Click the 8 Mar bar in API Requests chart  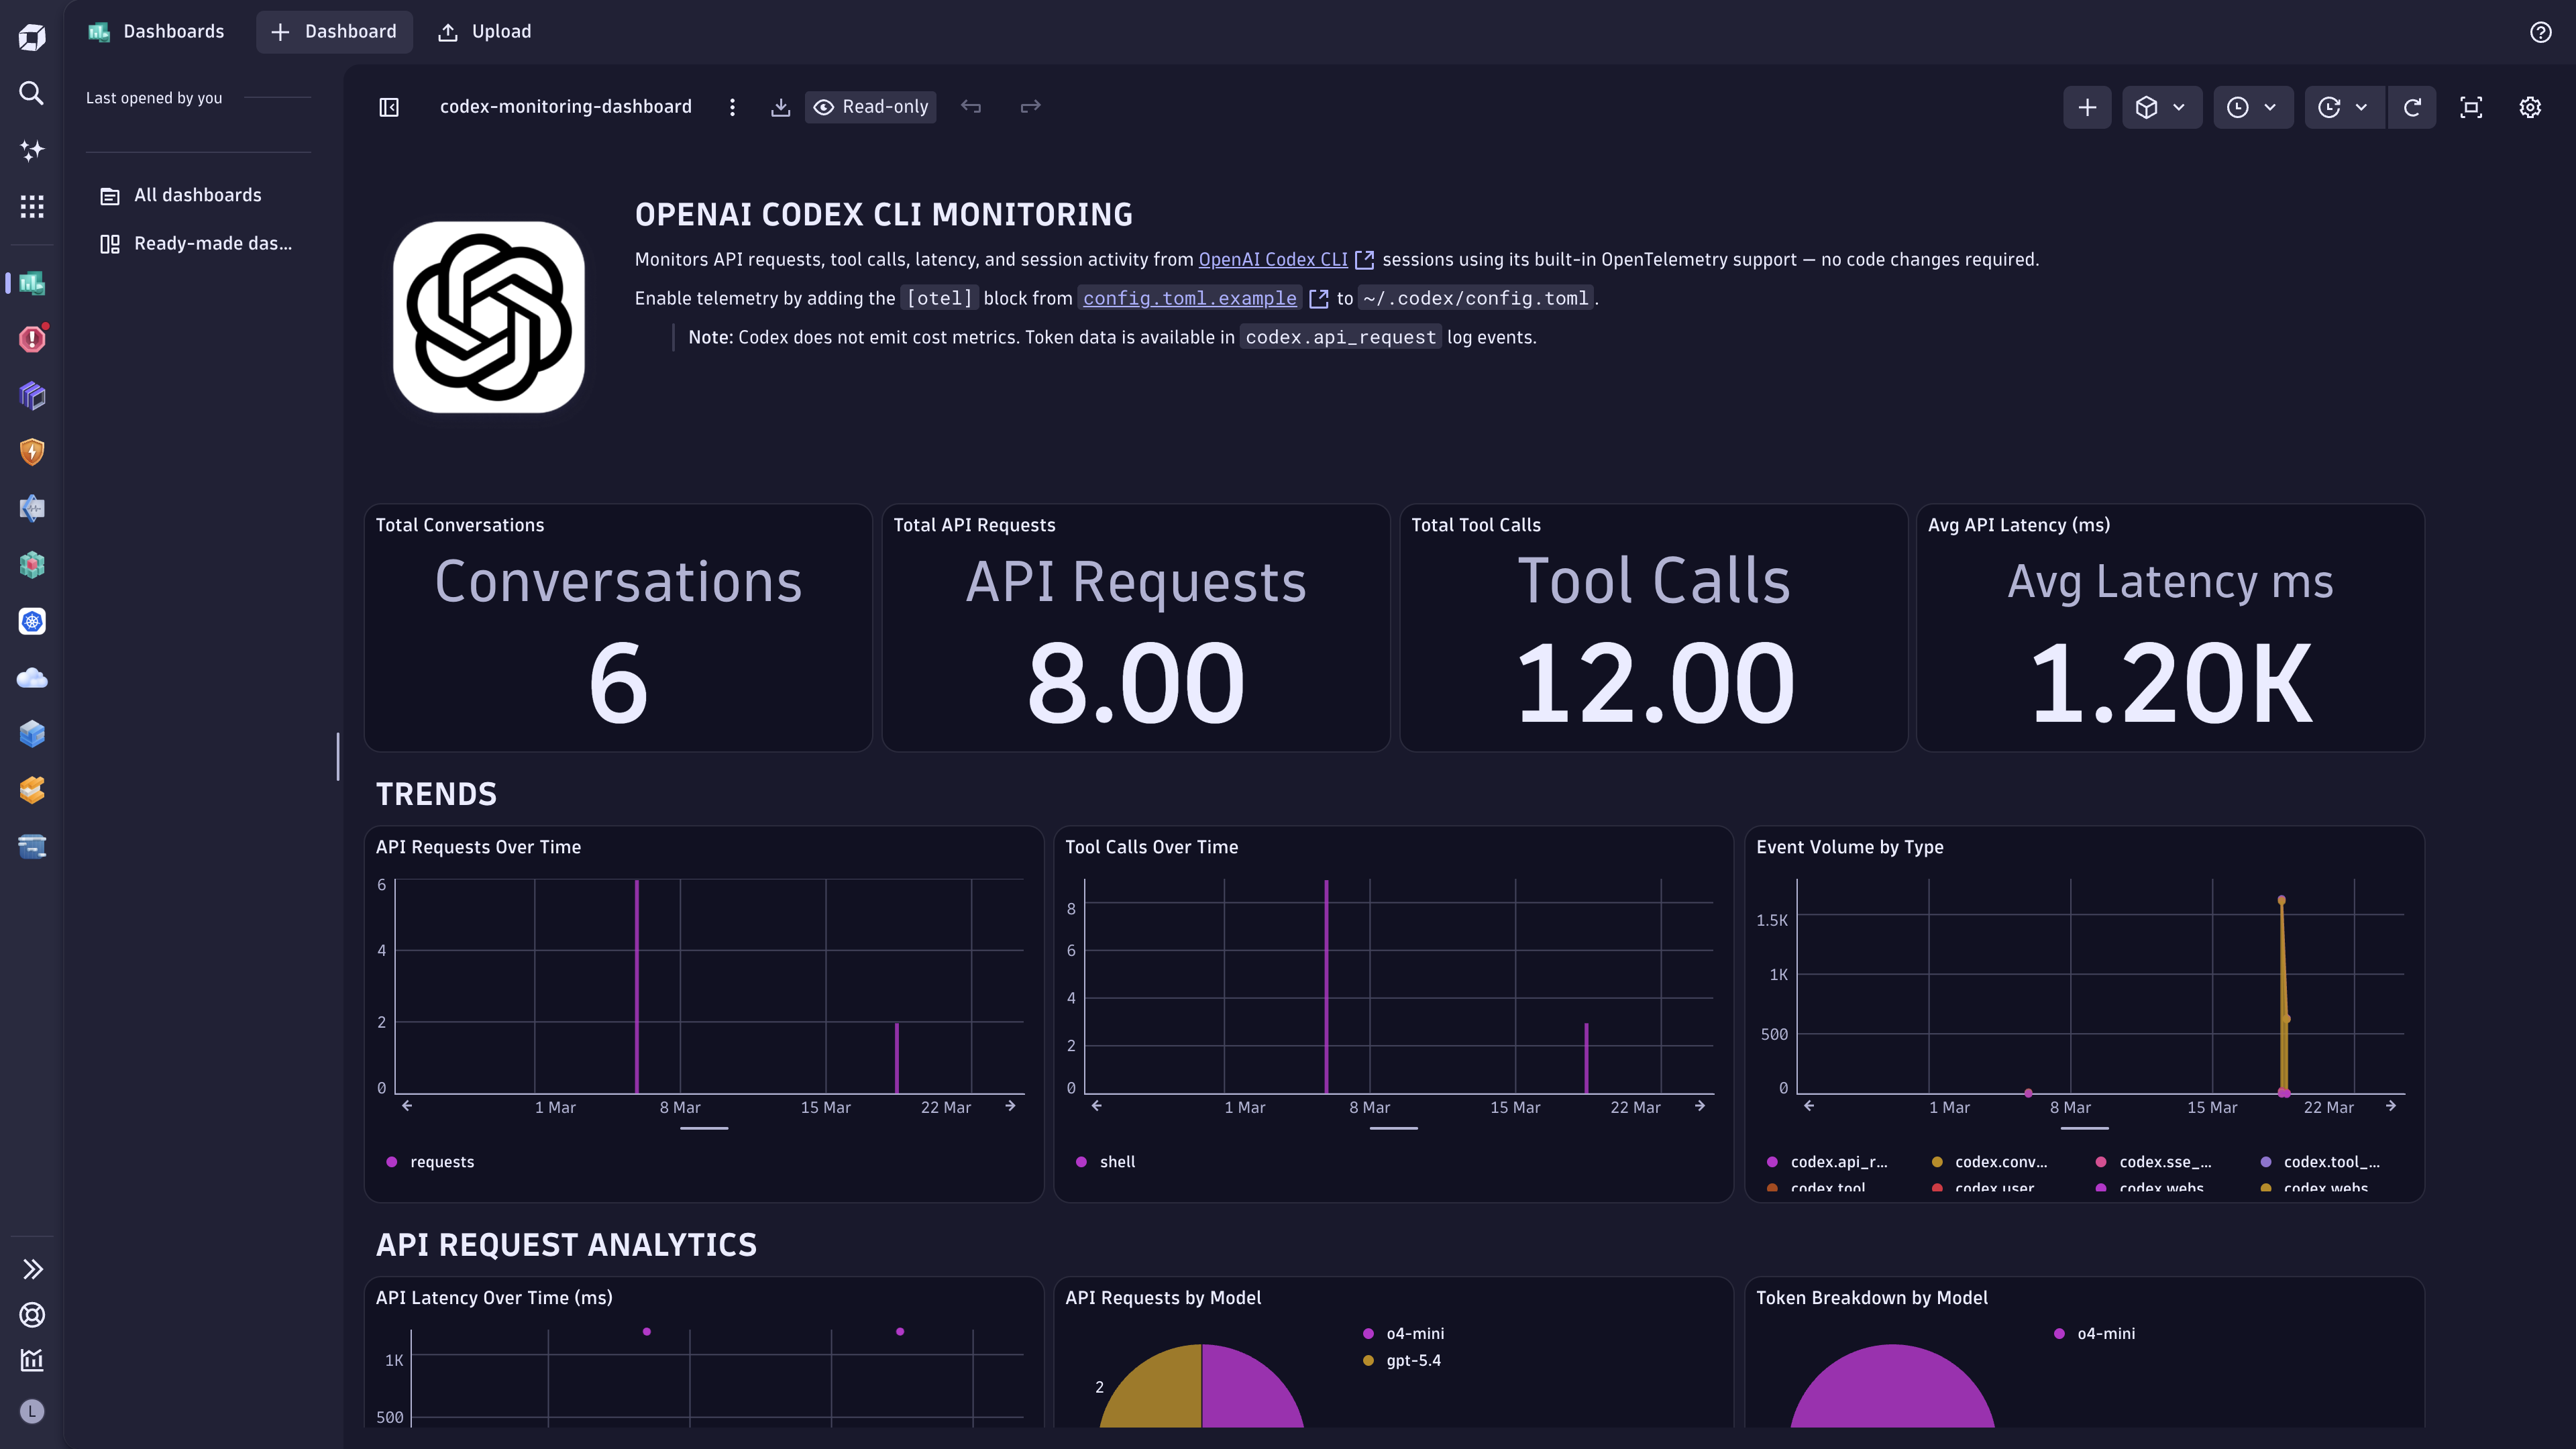[637, 986]
